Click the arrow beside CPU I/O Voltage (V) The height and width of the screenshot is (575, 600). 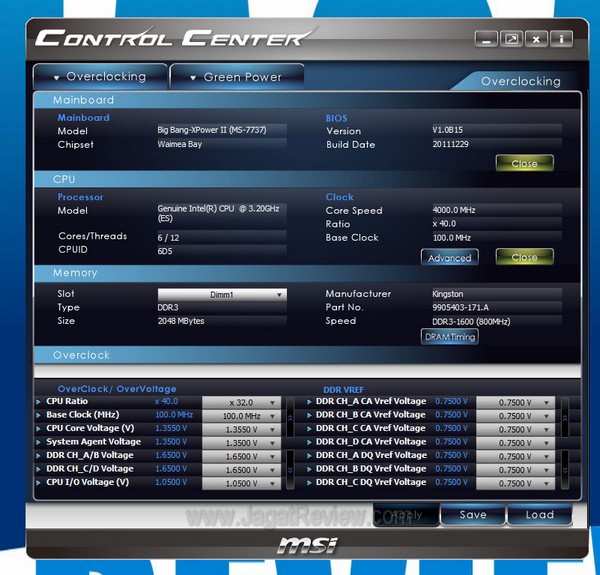click(x=38, y=483)
